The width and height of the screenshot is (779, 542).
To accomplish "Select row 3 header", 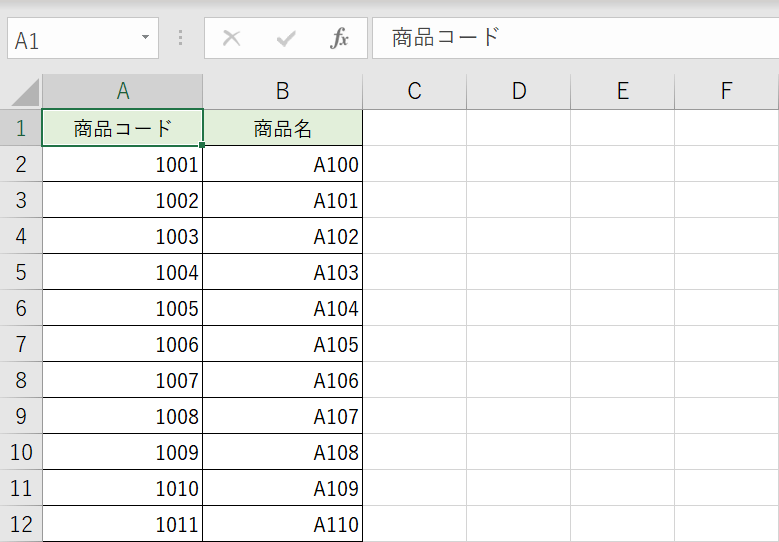I will (21, 200).
